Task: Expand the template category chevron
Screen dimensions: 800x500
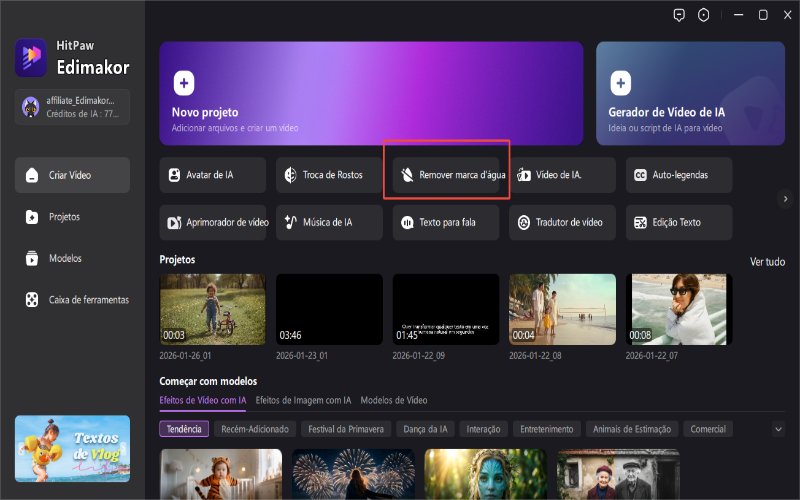Action: coord(778,429)
